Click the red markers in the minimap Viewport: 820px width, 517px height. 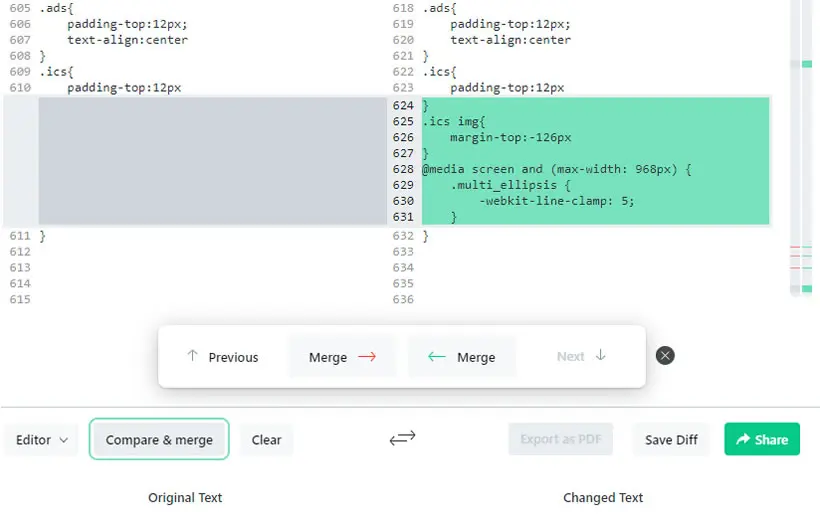point(795,257)
